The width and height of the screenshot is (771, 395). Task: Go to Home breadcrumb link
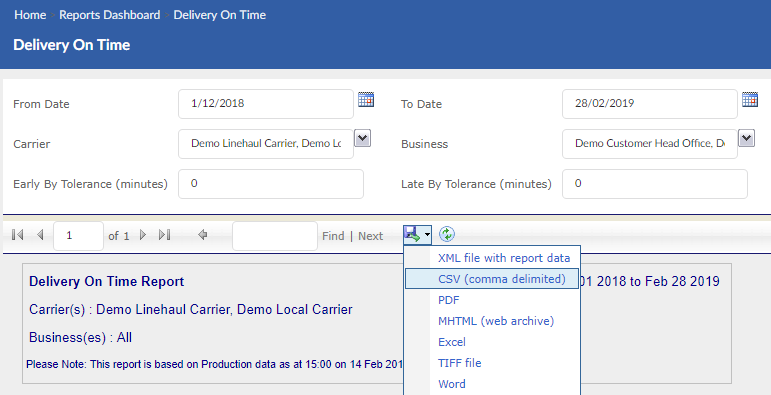30,15
